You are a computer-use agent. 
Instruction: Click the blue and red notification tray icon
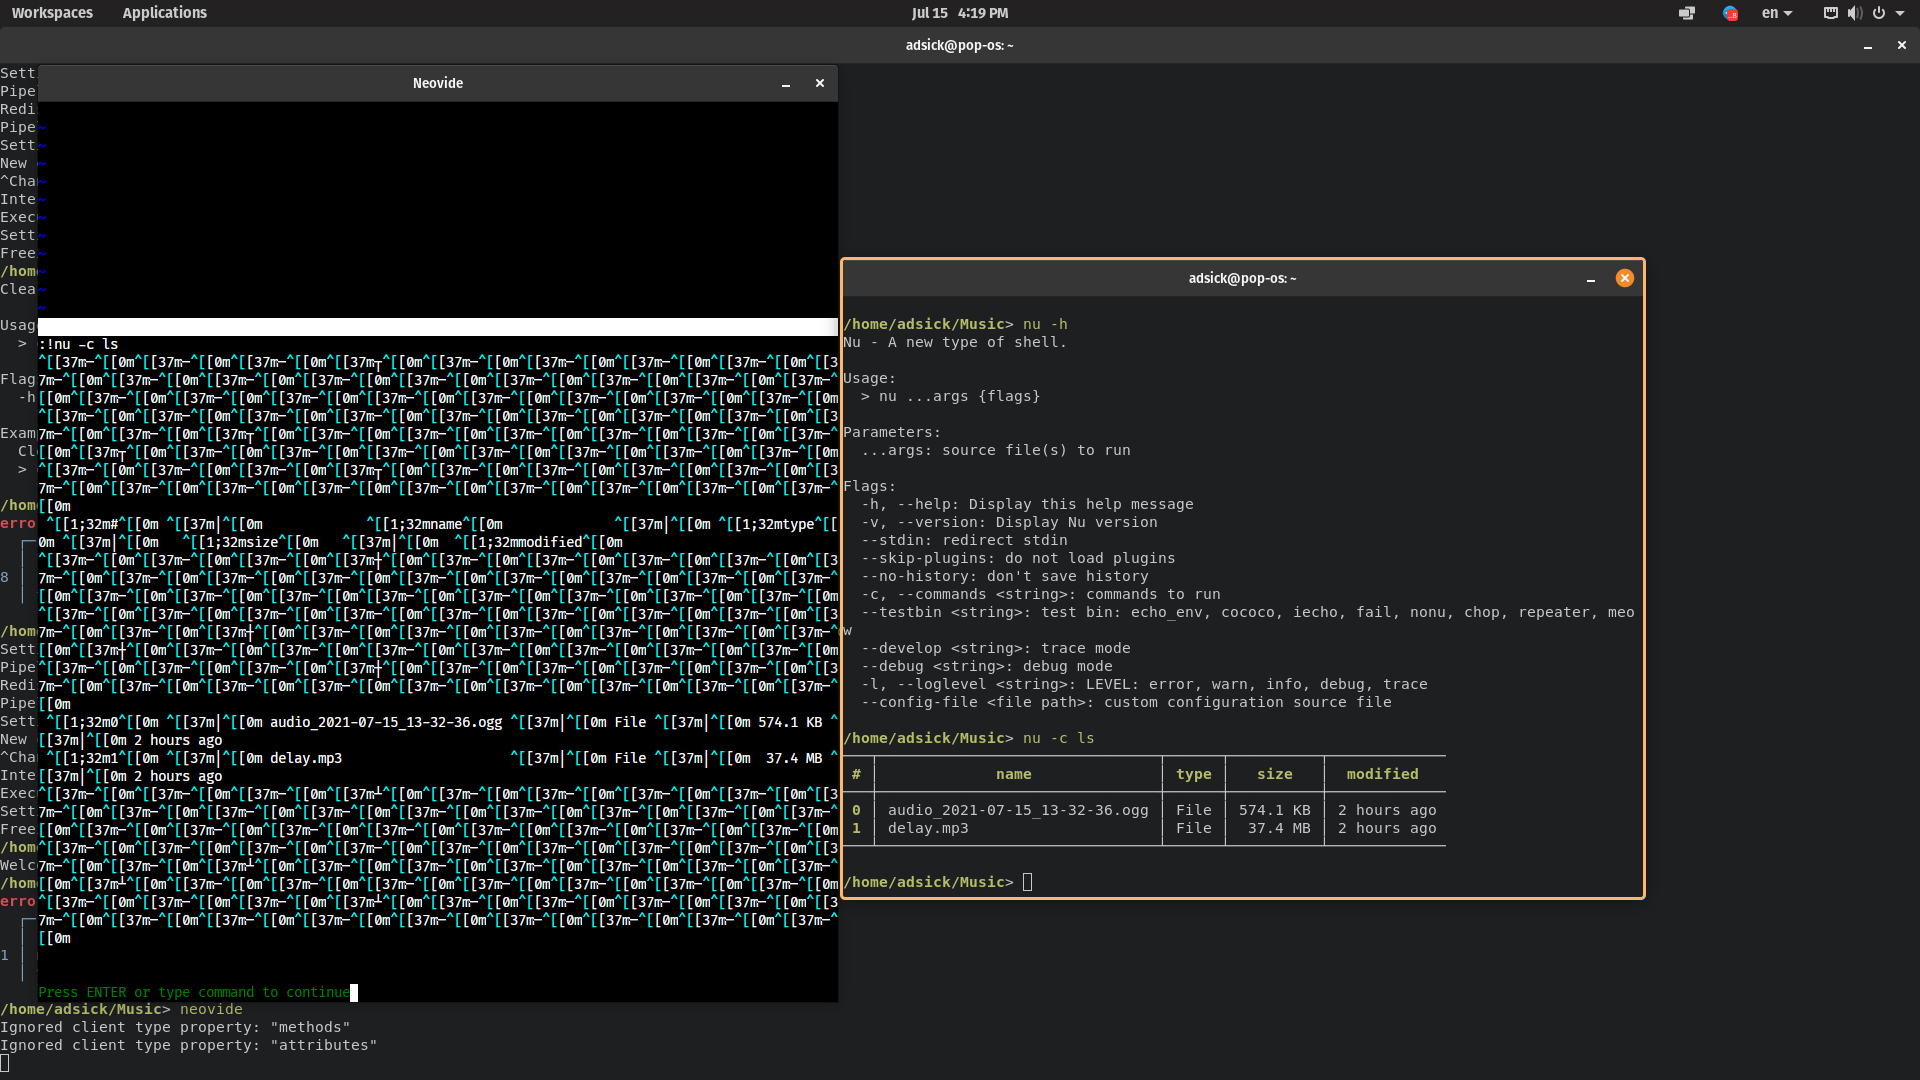point(1730,13)
